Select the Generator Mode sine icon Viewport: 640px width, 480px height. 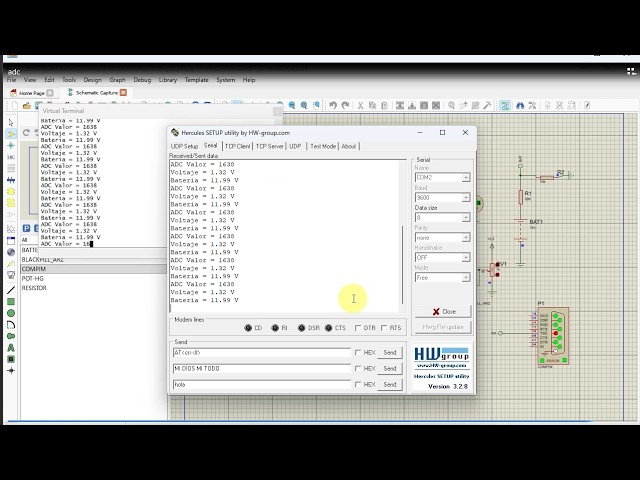click(11, 252)
